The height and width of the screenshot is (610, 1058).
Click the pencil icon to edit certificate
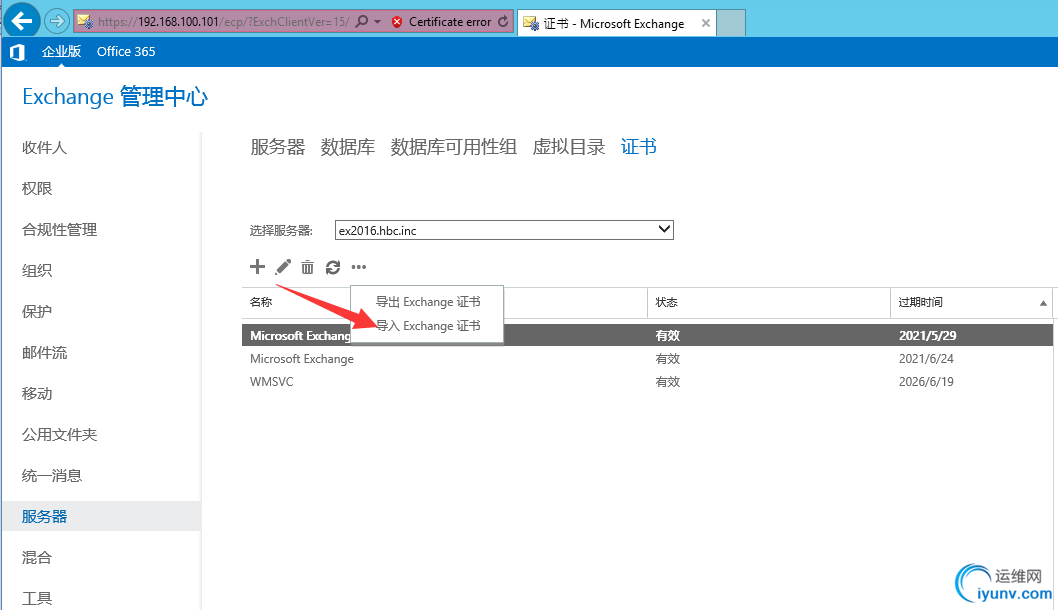pyautogui.click(x=283, y=267)
